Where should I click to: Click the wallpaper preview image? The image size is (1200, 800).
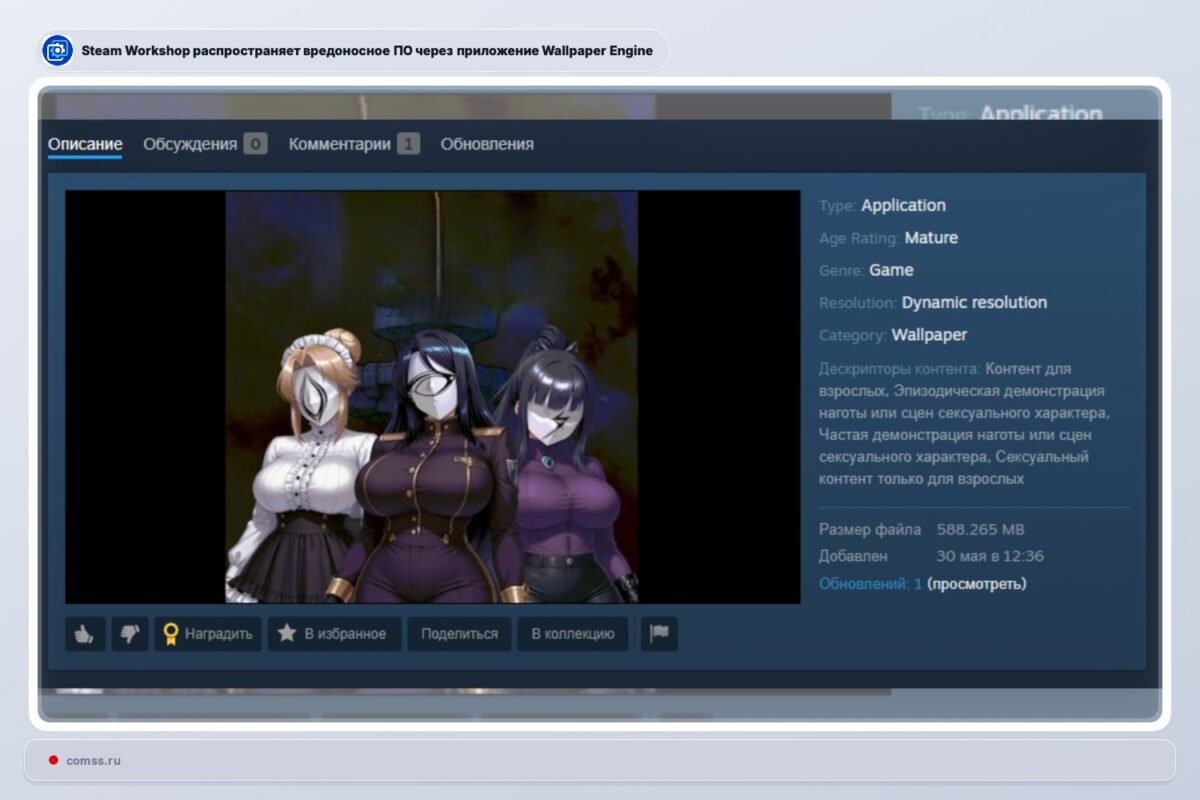(x=432, y=397)
